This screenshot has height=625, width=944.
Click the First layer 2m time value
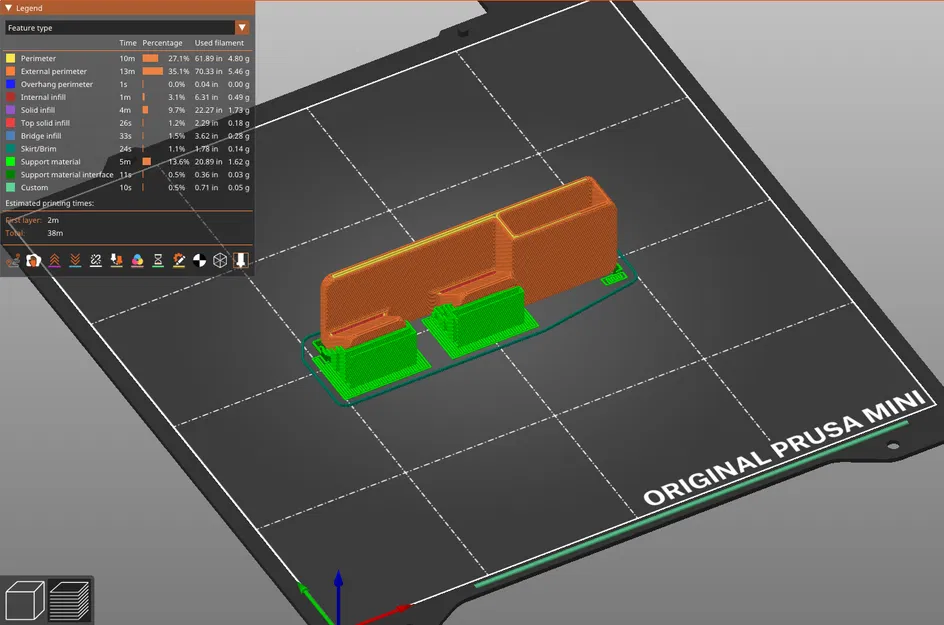53,220
